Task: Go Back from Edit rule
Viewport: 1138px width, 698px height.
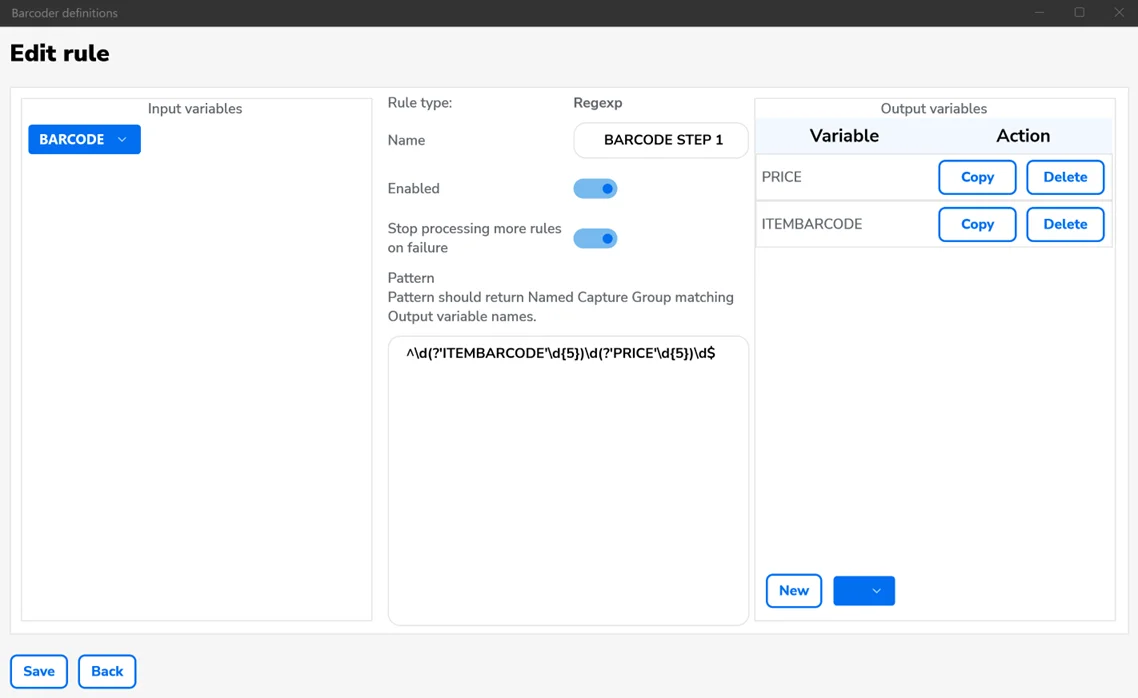Action: (x=107, y=671)
